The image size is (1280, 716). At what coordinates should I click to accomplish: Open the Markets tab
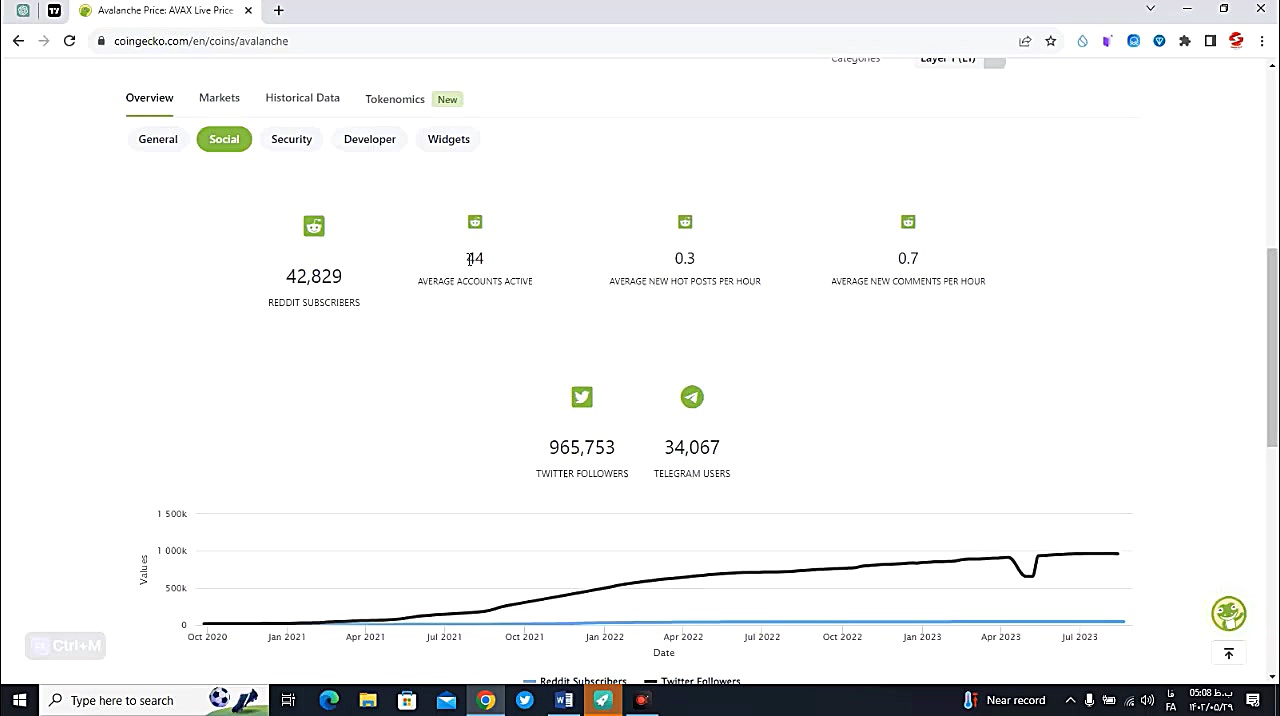click(x=219, y=98)
